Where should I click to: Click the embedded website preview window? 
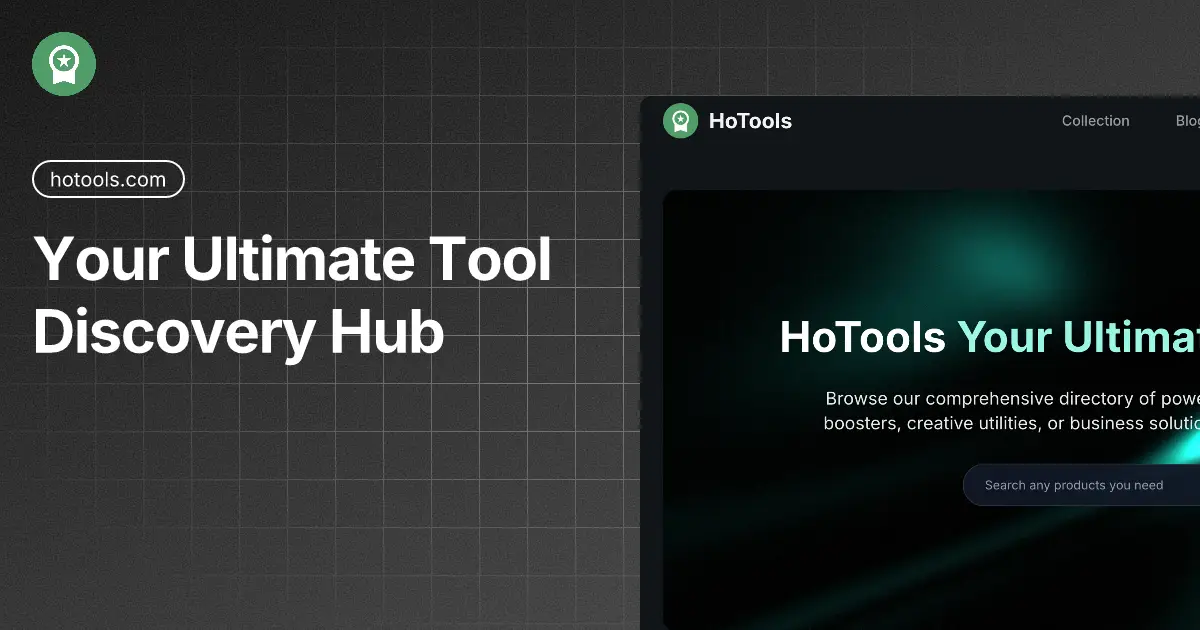(920, 360)
